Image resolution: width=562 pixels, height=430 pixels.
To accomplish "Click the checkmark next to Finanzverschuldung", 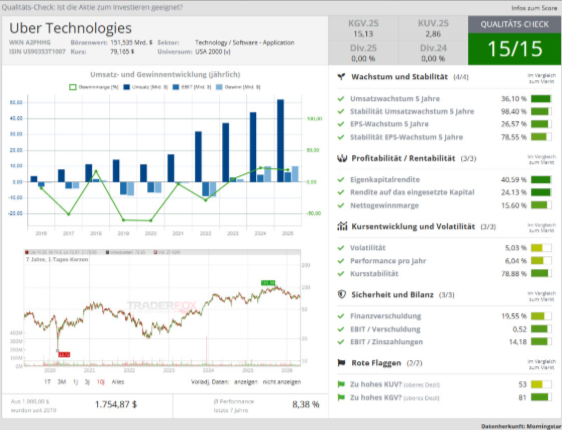I will pyautogui.click(x=341, y=316).
